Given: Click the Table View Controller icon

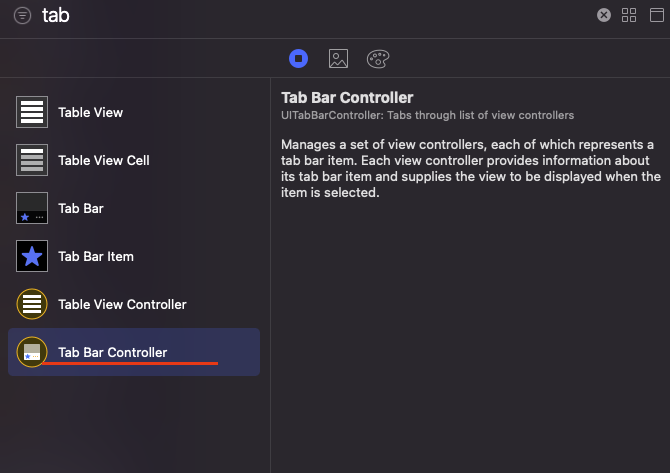Looking at the screenshot, I should 32,304.
